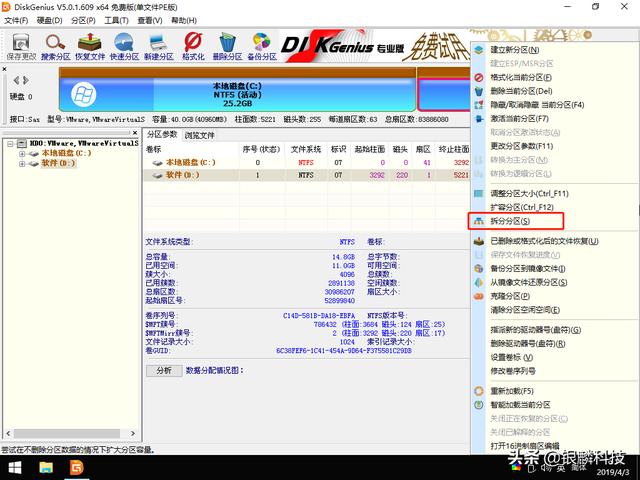Click the 分析 button
Screen dimensions: 640x480
point(164,370)
